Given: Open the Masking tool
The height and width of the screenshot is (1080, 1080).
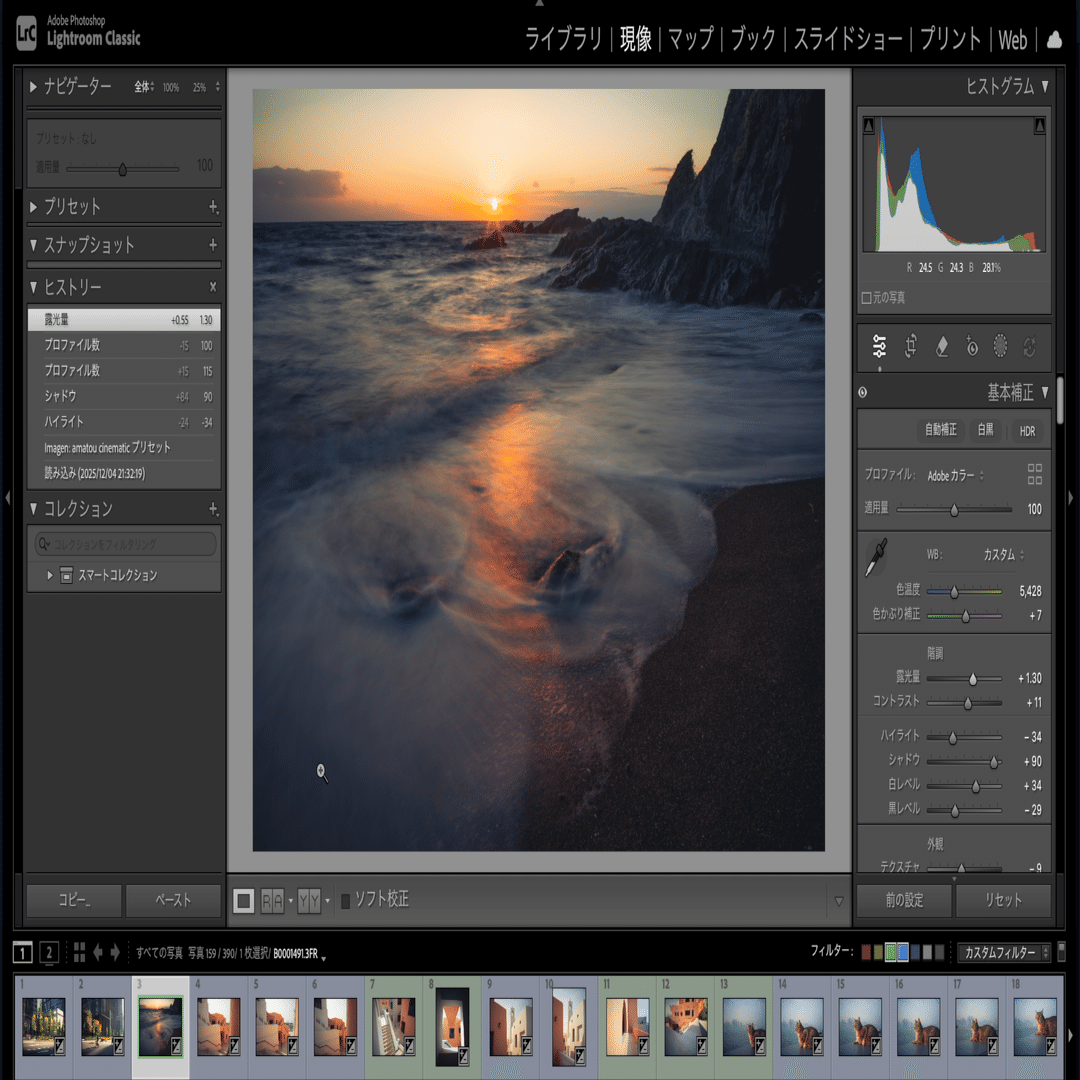Looking at the screenshot, I should pyautogui.click(x=1000, y=346).
